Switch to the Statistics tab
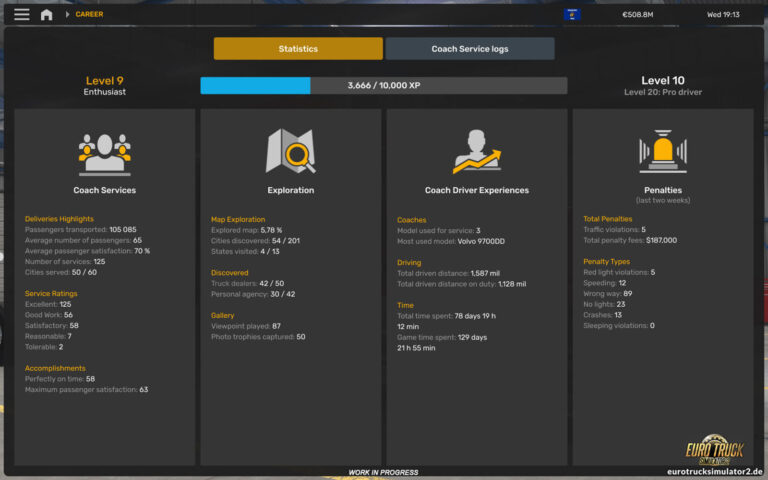 pyautogui.click(x=298, y=49)
